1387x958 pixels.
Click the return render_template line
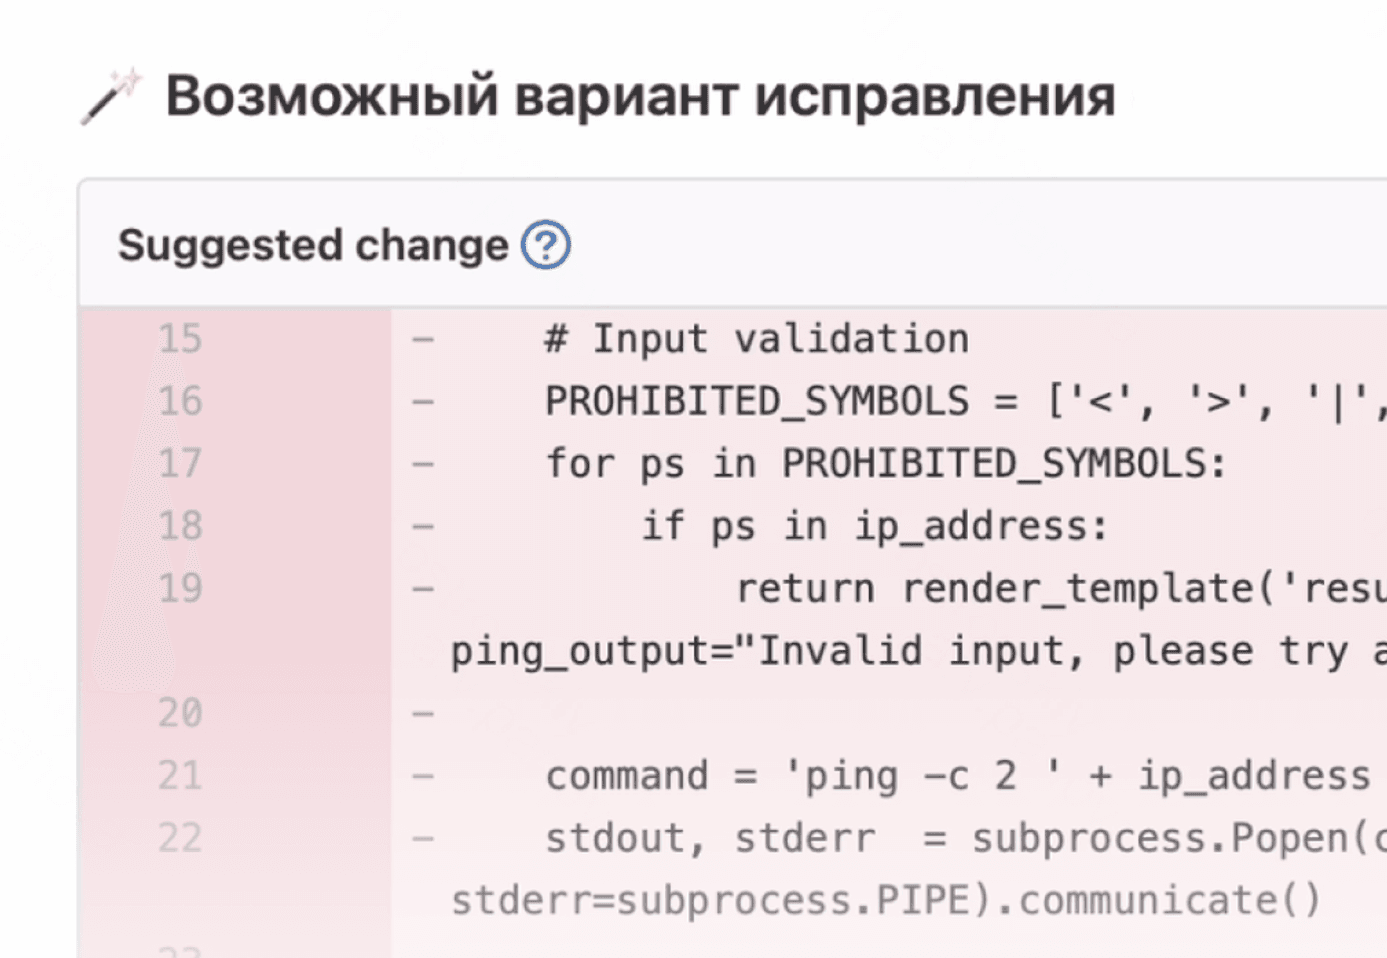click(x=1061, y=588)
